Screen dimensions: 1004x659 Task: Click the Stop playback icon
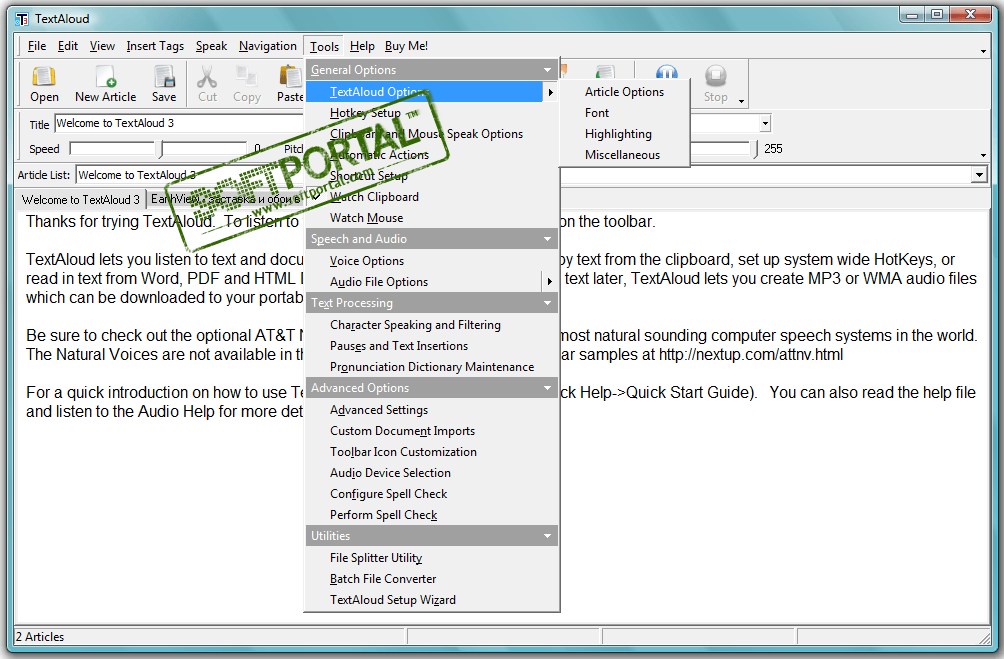coord(715,76)
